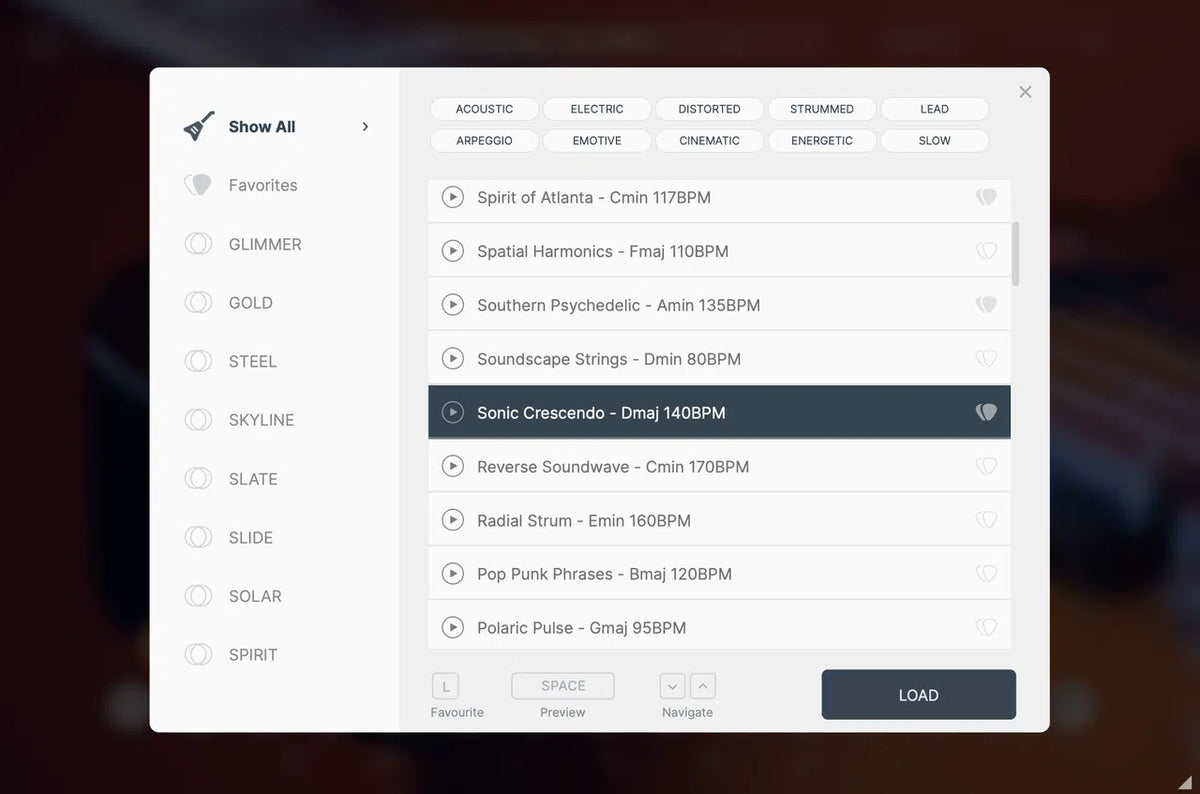Select the SKYLINE category icon
The width and height of the screenshot is (1200, 794).
coord(198,420)
